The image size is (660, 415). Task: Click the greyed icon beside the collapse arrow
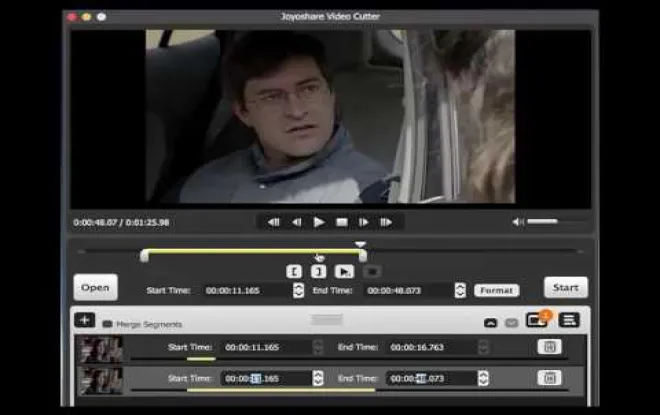(x=511, y=323)
